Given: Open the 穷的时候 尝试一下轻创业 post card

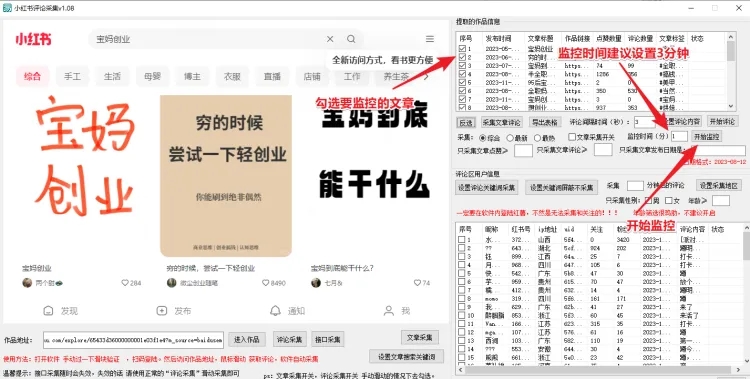Looking at the screenshot, I should point(226,176).
